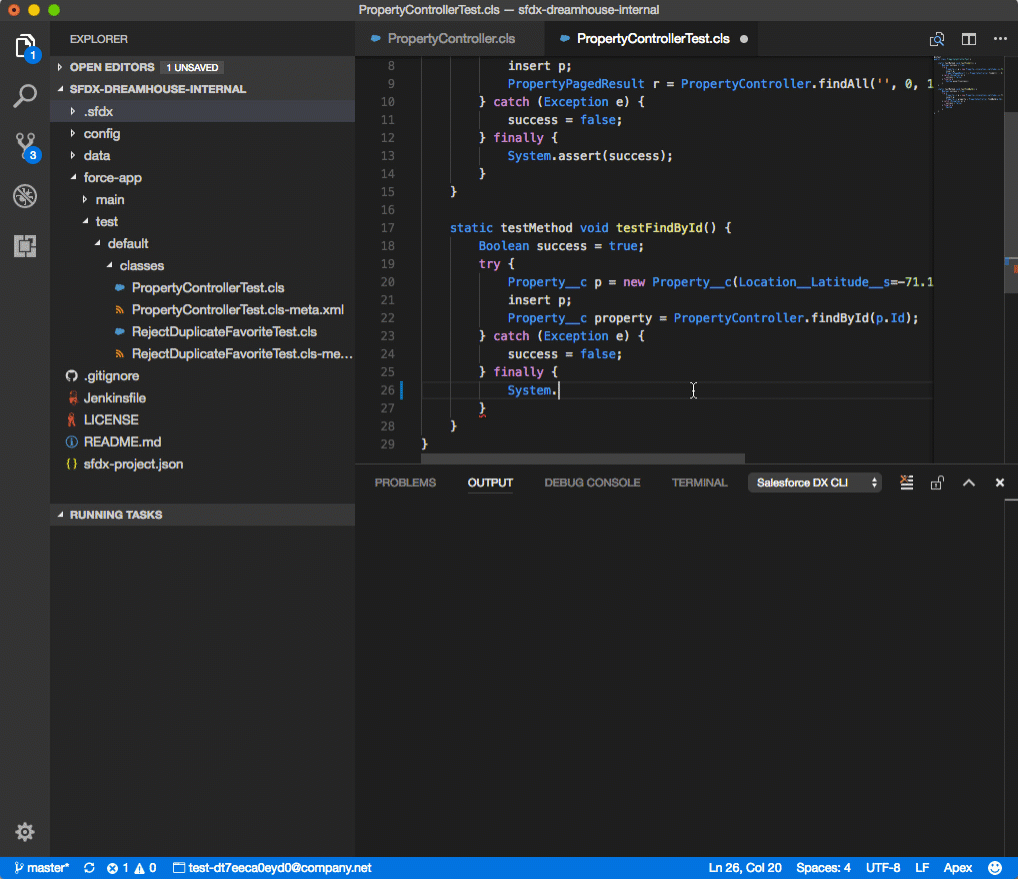Split the editor using the split icon
1018x879 pixels.
tap(967, 38)
